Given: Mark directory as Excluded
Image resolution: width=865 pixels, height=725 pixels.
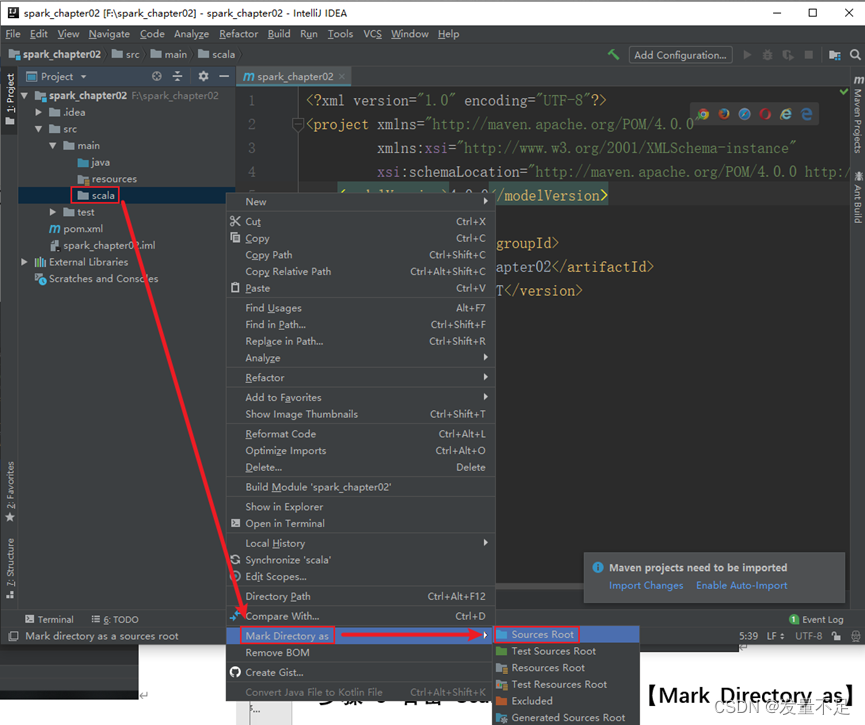Looking at the screenshot, I should coord(566,701).
